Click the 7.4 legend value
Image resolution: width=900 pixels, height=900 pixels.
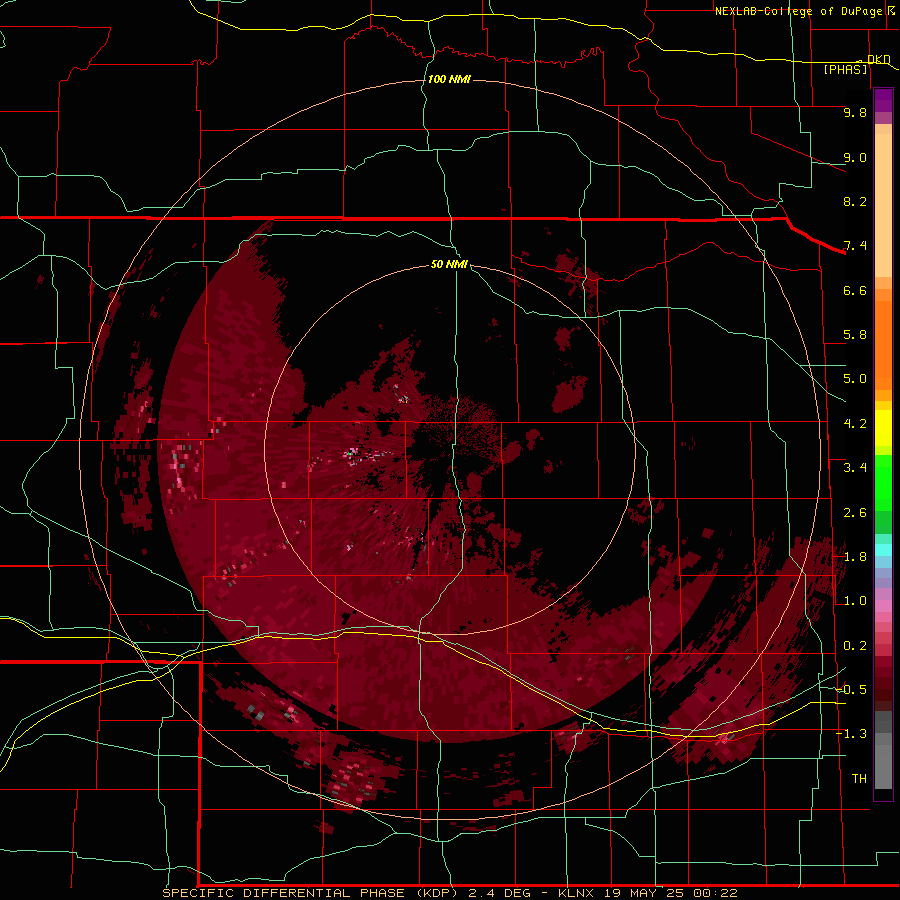tap(855, 246)
